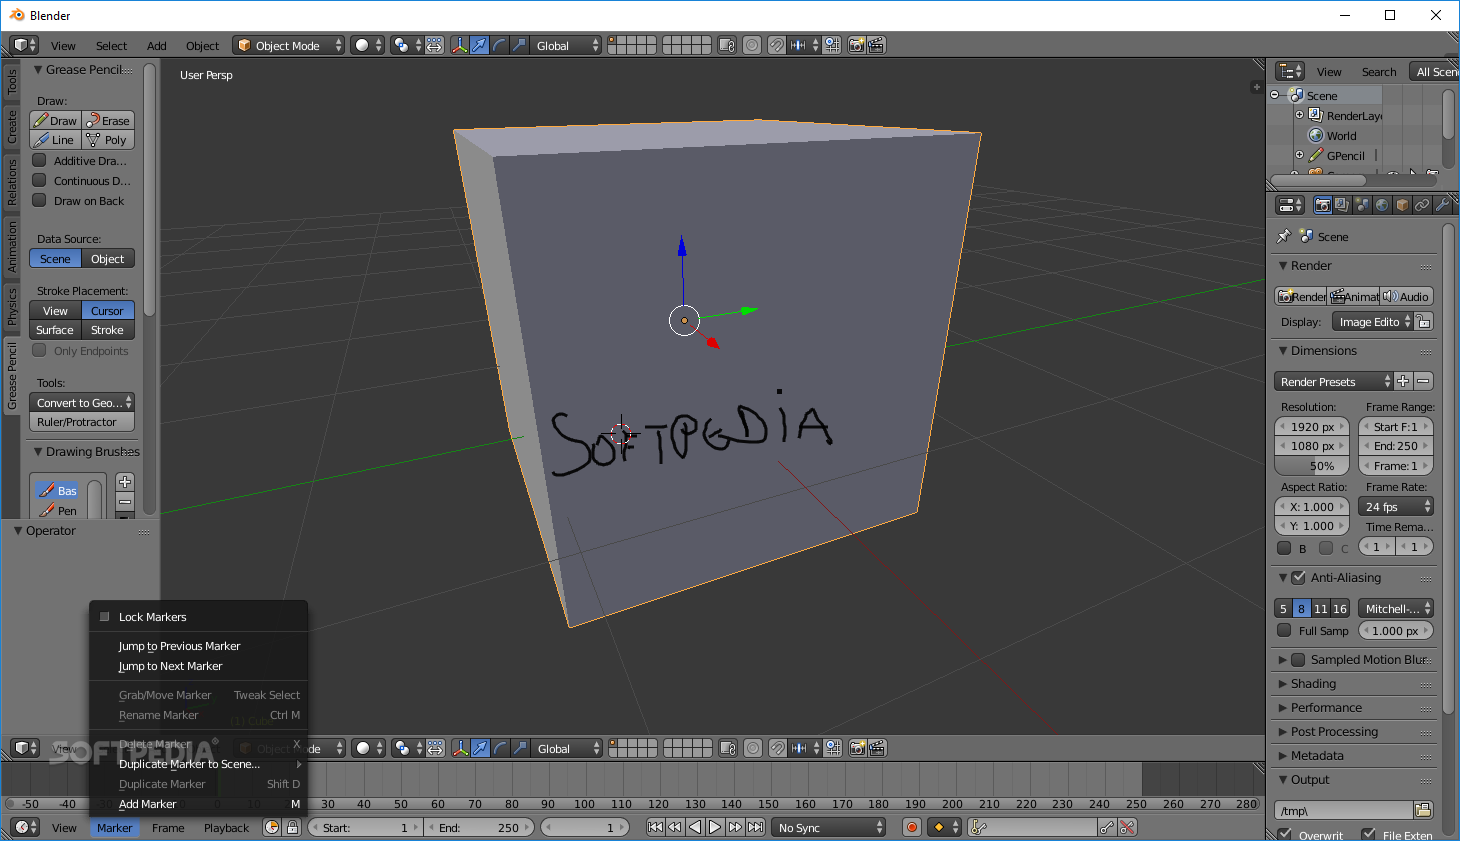Screen dimensions: 1460x841
Task: Remove render preset with minus icon
Action: [1423, 381]
